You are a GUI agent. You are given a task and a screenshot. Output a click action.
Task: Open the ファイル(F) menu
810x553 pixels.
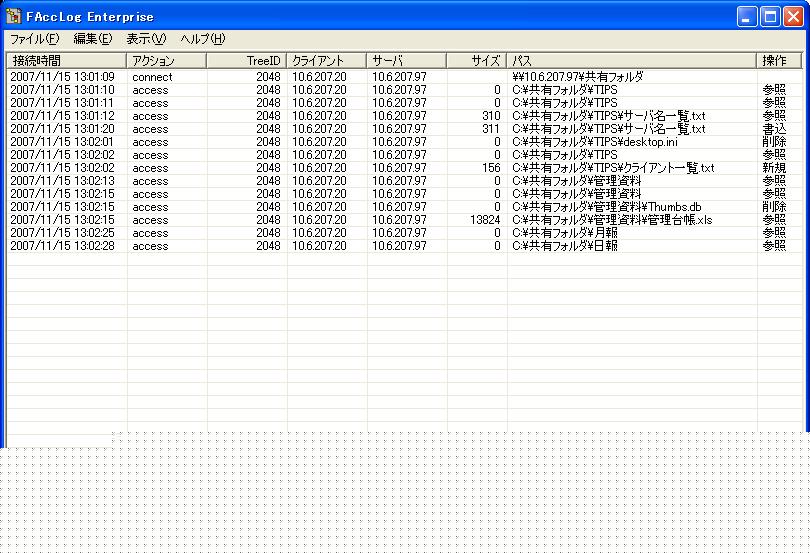pos(34,39)
